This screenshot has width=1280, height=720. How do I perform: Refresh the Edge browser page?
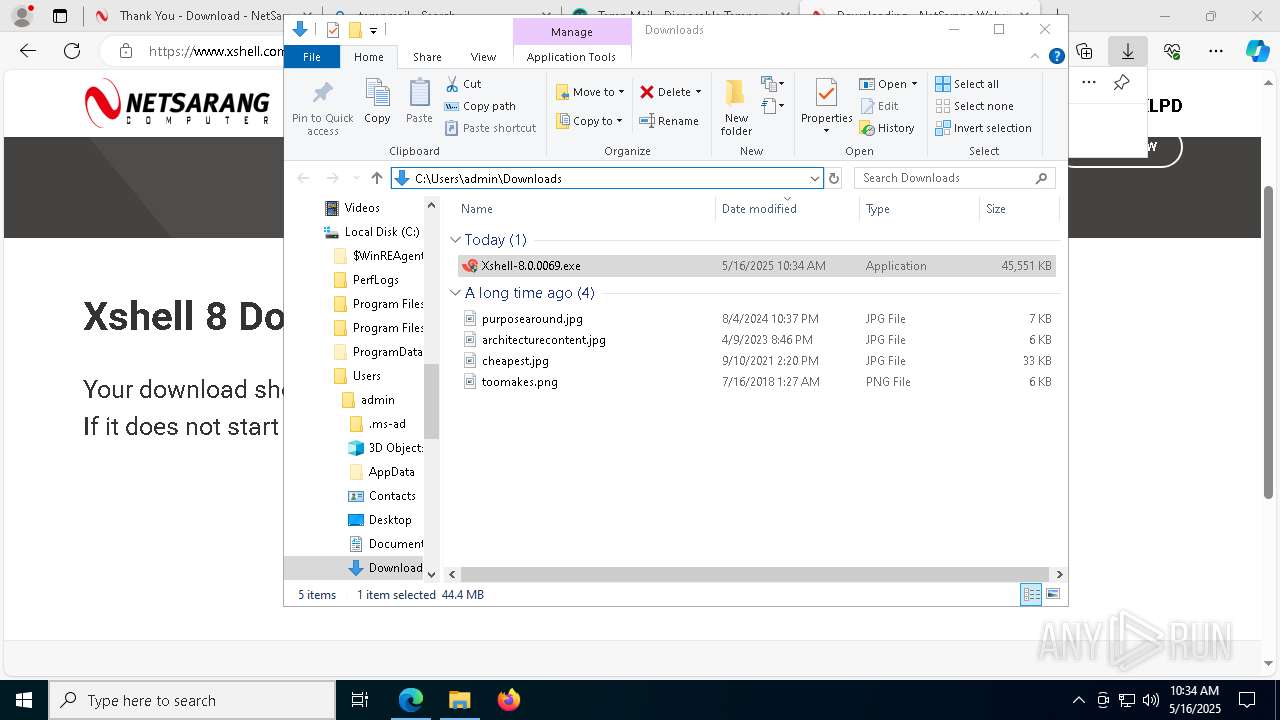[x=72, y=51]
